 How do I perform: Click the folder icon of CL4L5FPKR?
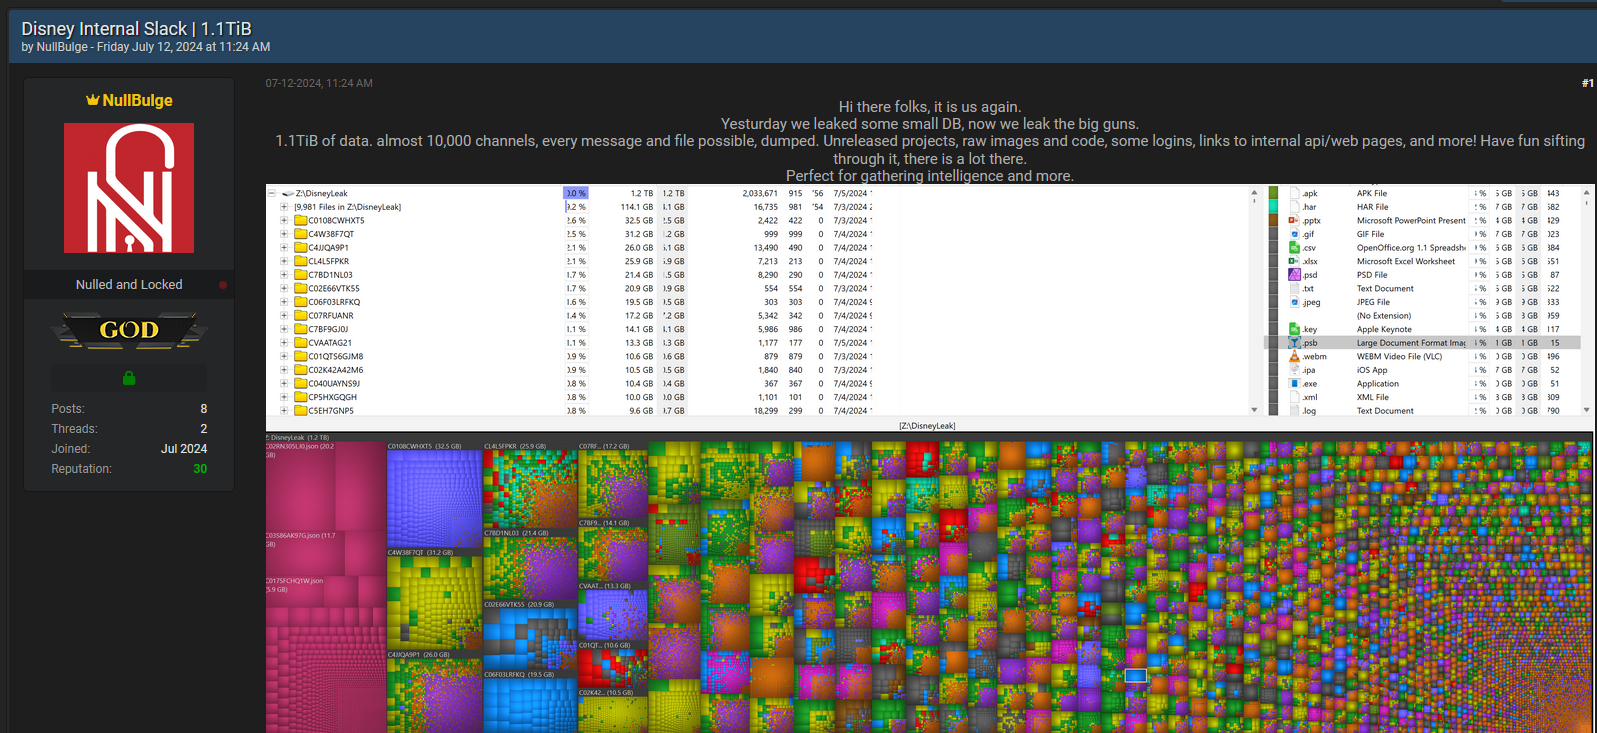click(300, 261)
